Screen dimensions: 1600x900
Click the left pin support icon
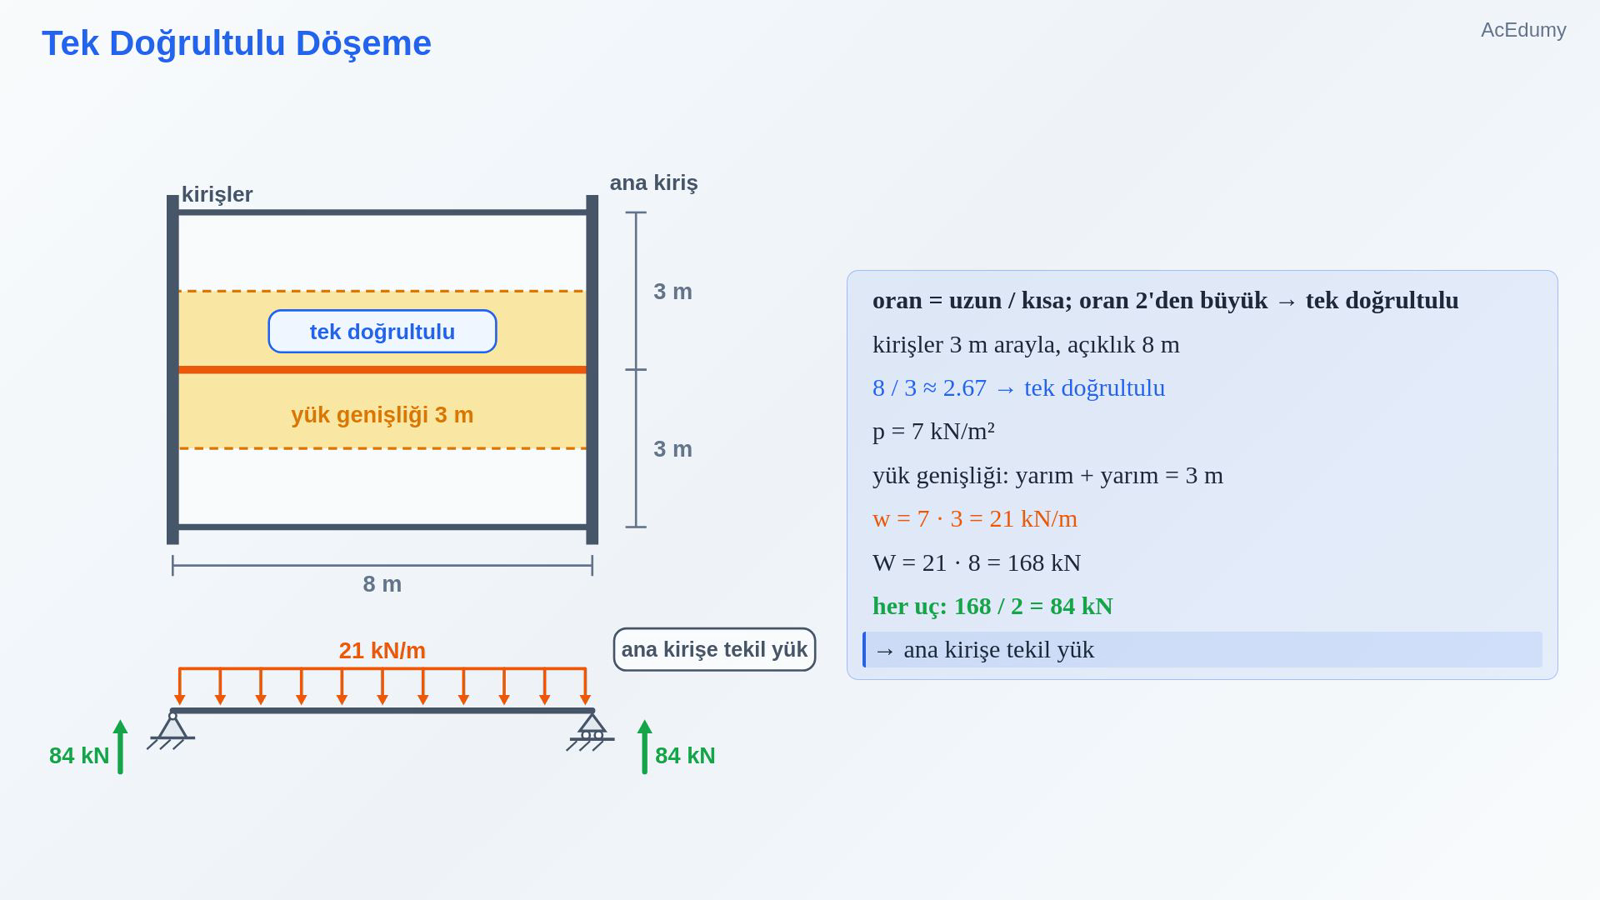tap(172, 731)
